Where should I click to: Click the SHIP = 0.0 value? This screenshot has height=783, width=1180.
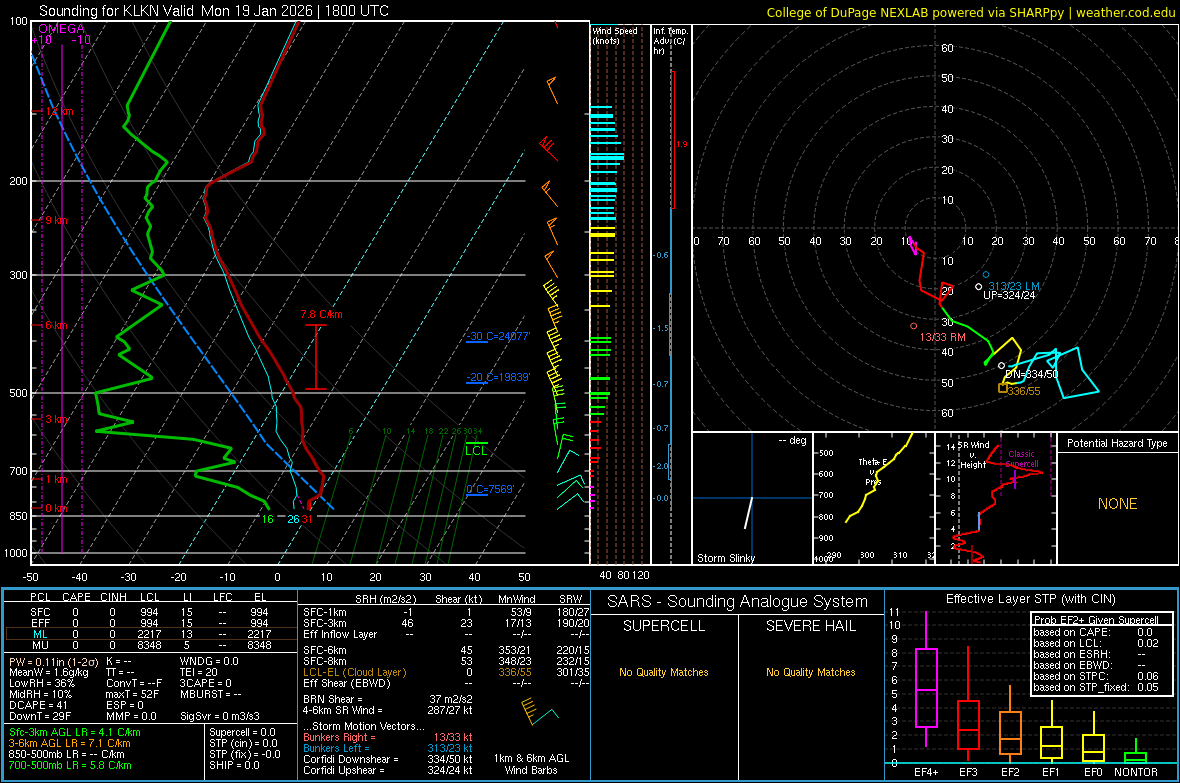coord(234,765)
